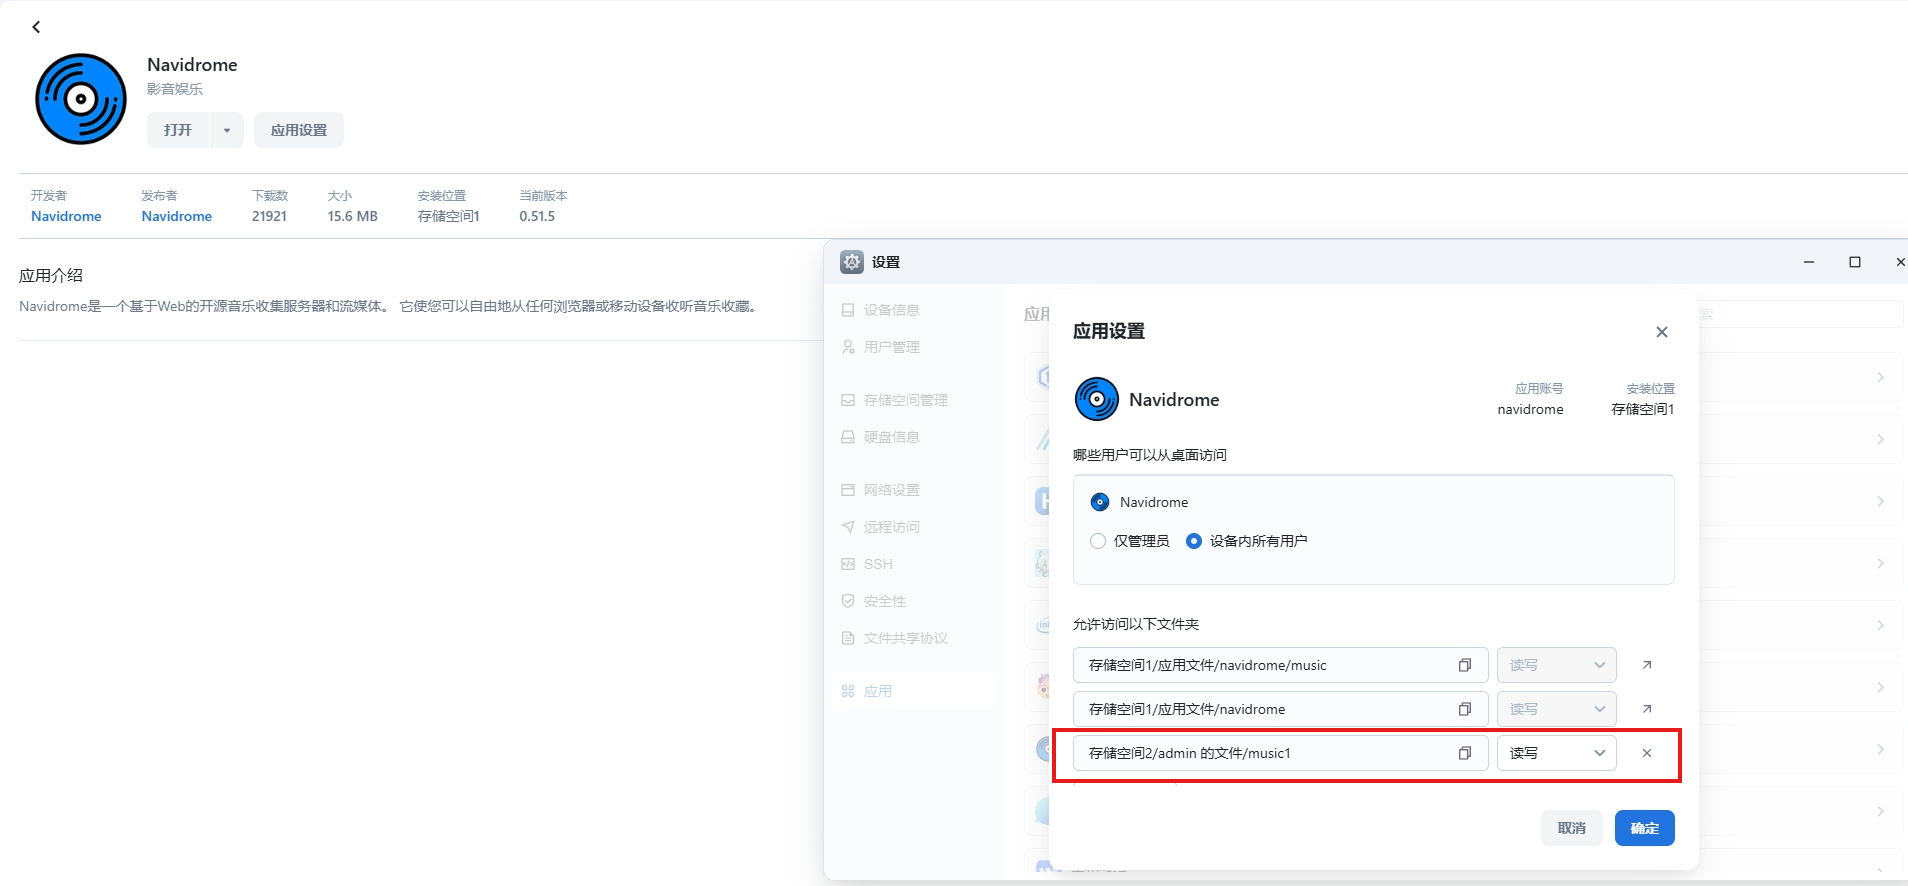Click the 设备信息 sidebar icon
Screen dimensions: 1908x886
click(848, 310)
